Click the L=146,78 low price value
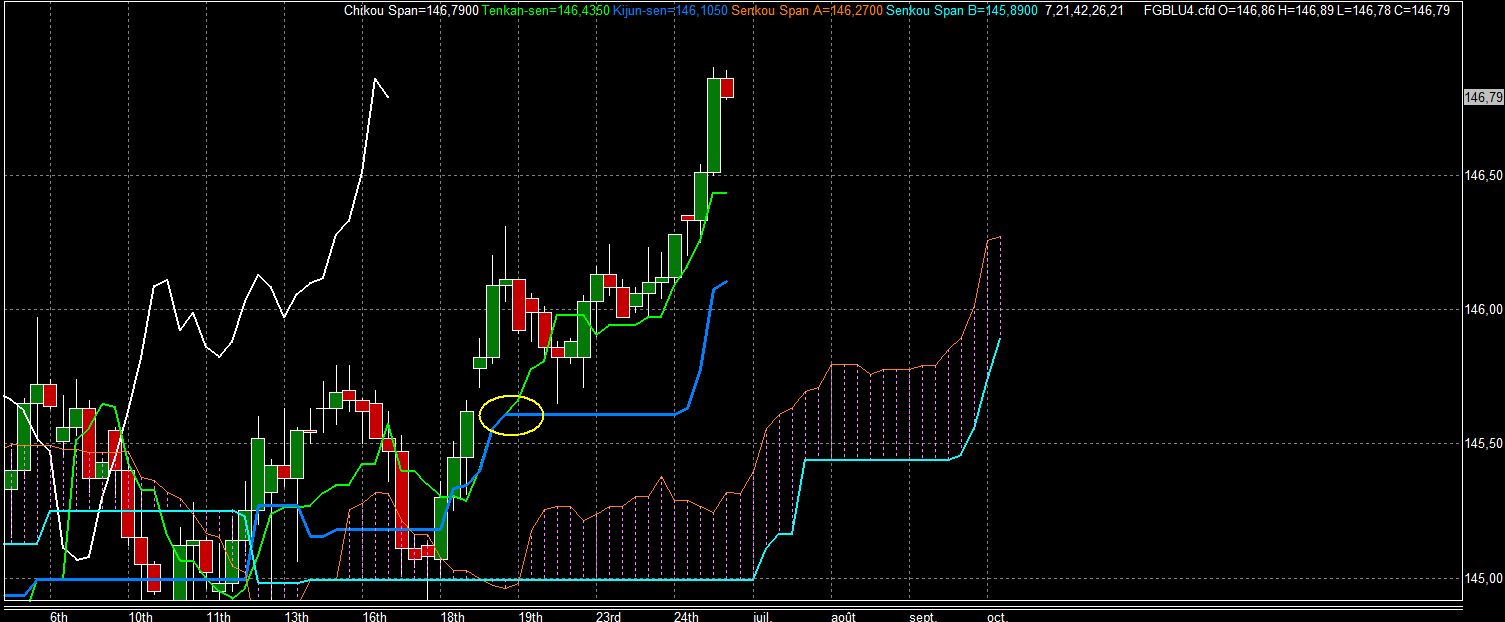 1365,10
